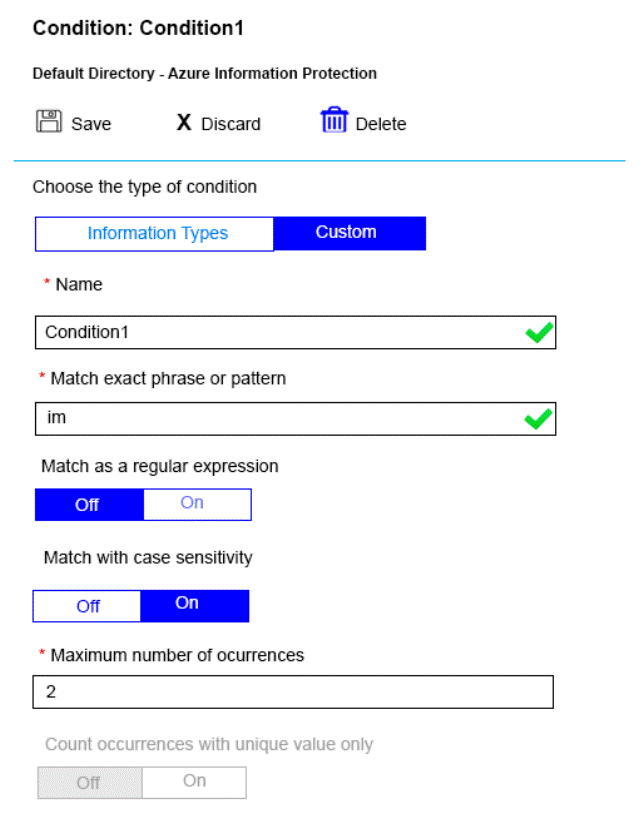Click the Save button label

click(x=91, y=124)
